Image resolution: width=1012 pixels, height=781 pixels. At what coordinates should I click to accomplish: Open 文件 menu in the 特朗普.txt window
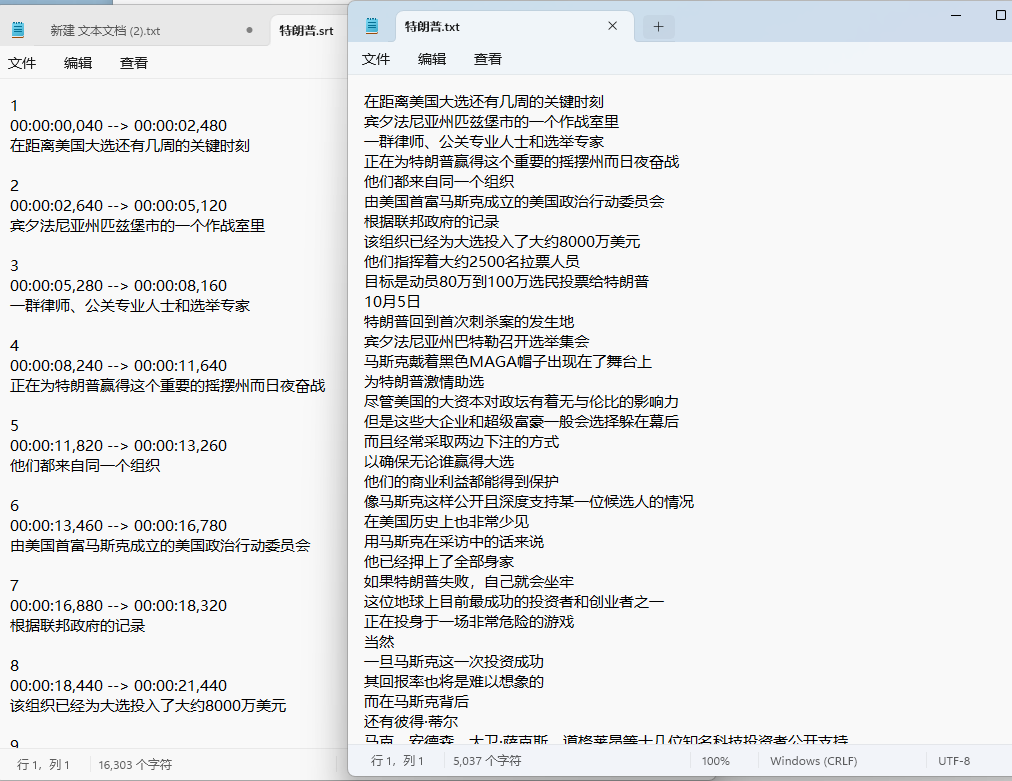click(376, 59)
